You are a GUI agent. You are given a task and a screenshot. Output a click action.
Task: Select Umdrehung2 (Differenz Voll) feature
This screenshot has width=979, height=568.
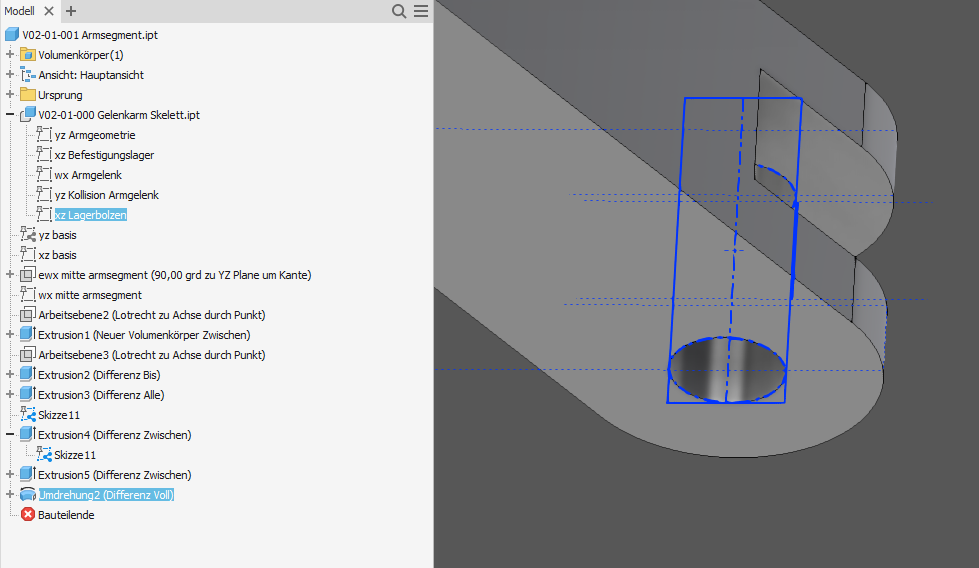click(106, 494)
